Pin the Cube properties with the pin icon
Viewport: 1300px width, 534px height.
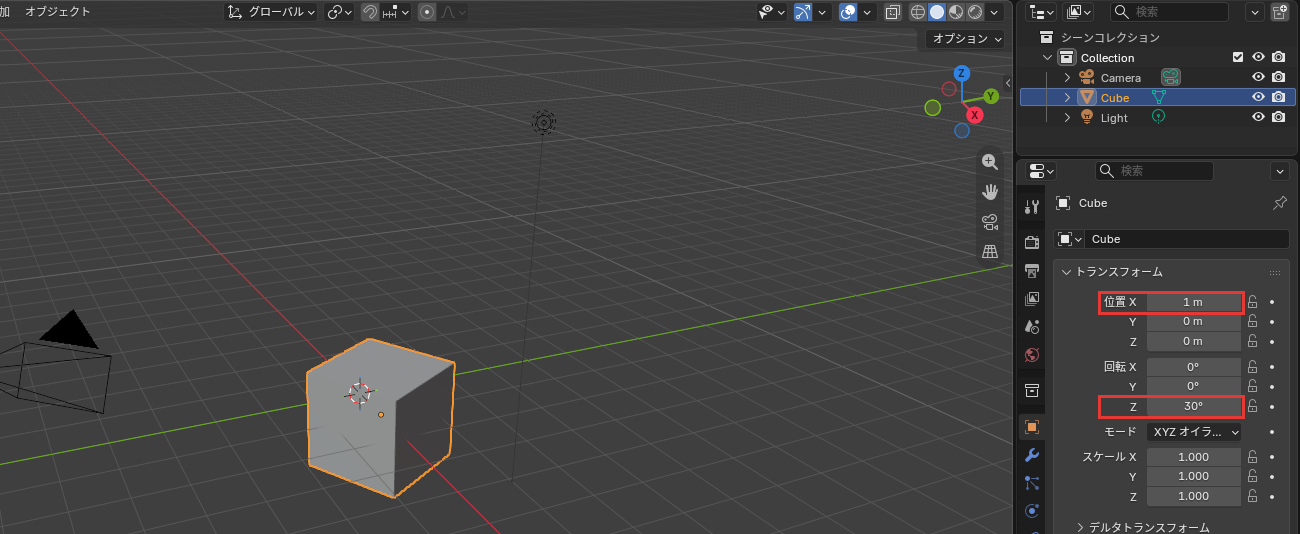pyautogui.click(x=1279, y=203)
